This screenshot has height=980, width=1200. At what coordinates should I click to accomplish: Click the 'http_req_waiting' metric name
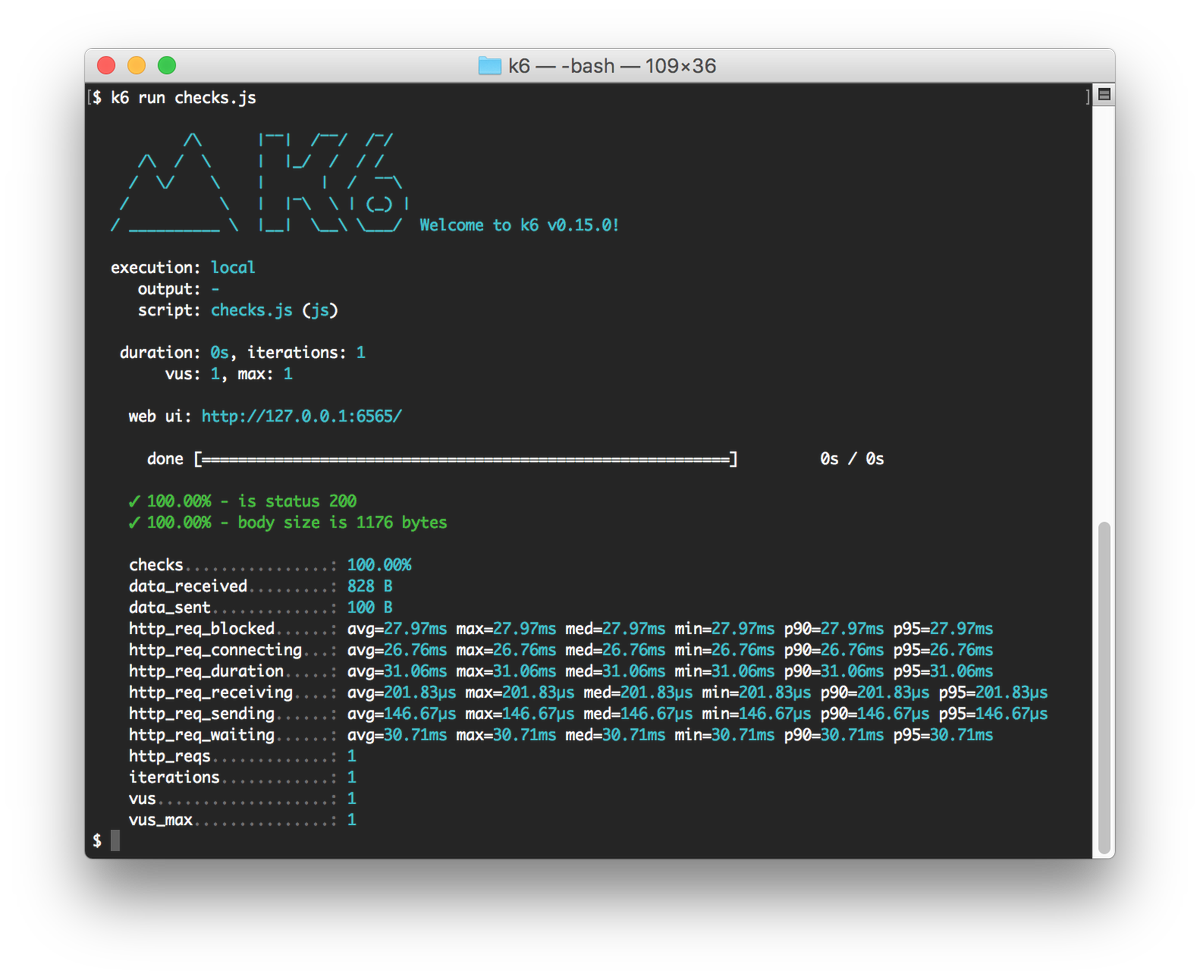[201, 735]
